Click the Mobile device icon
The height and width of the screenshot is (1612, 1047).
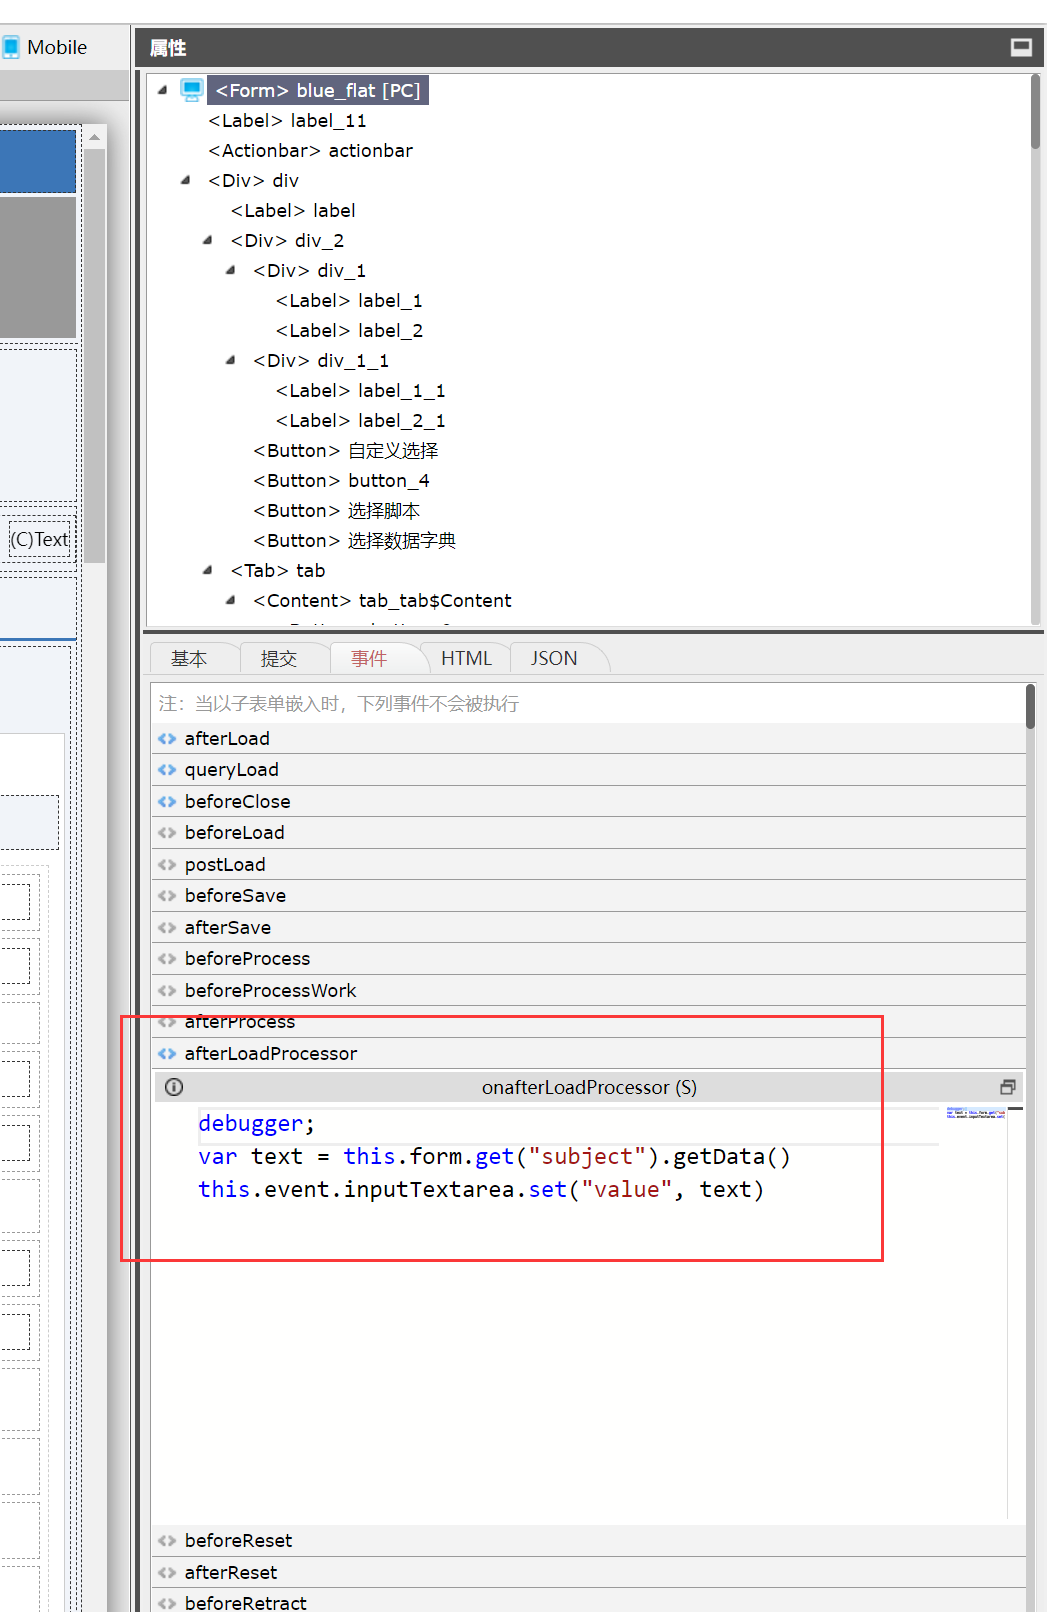11,47
